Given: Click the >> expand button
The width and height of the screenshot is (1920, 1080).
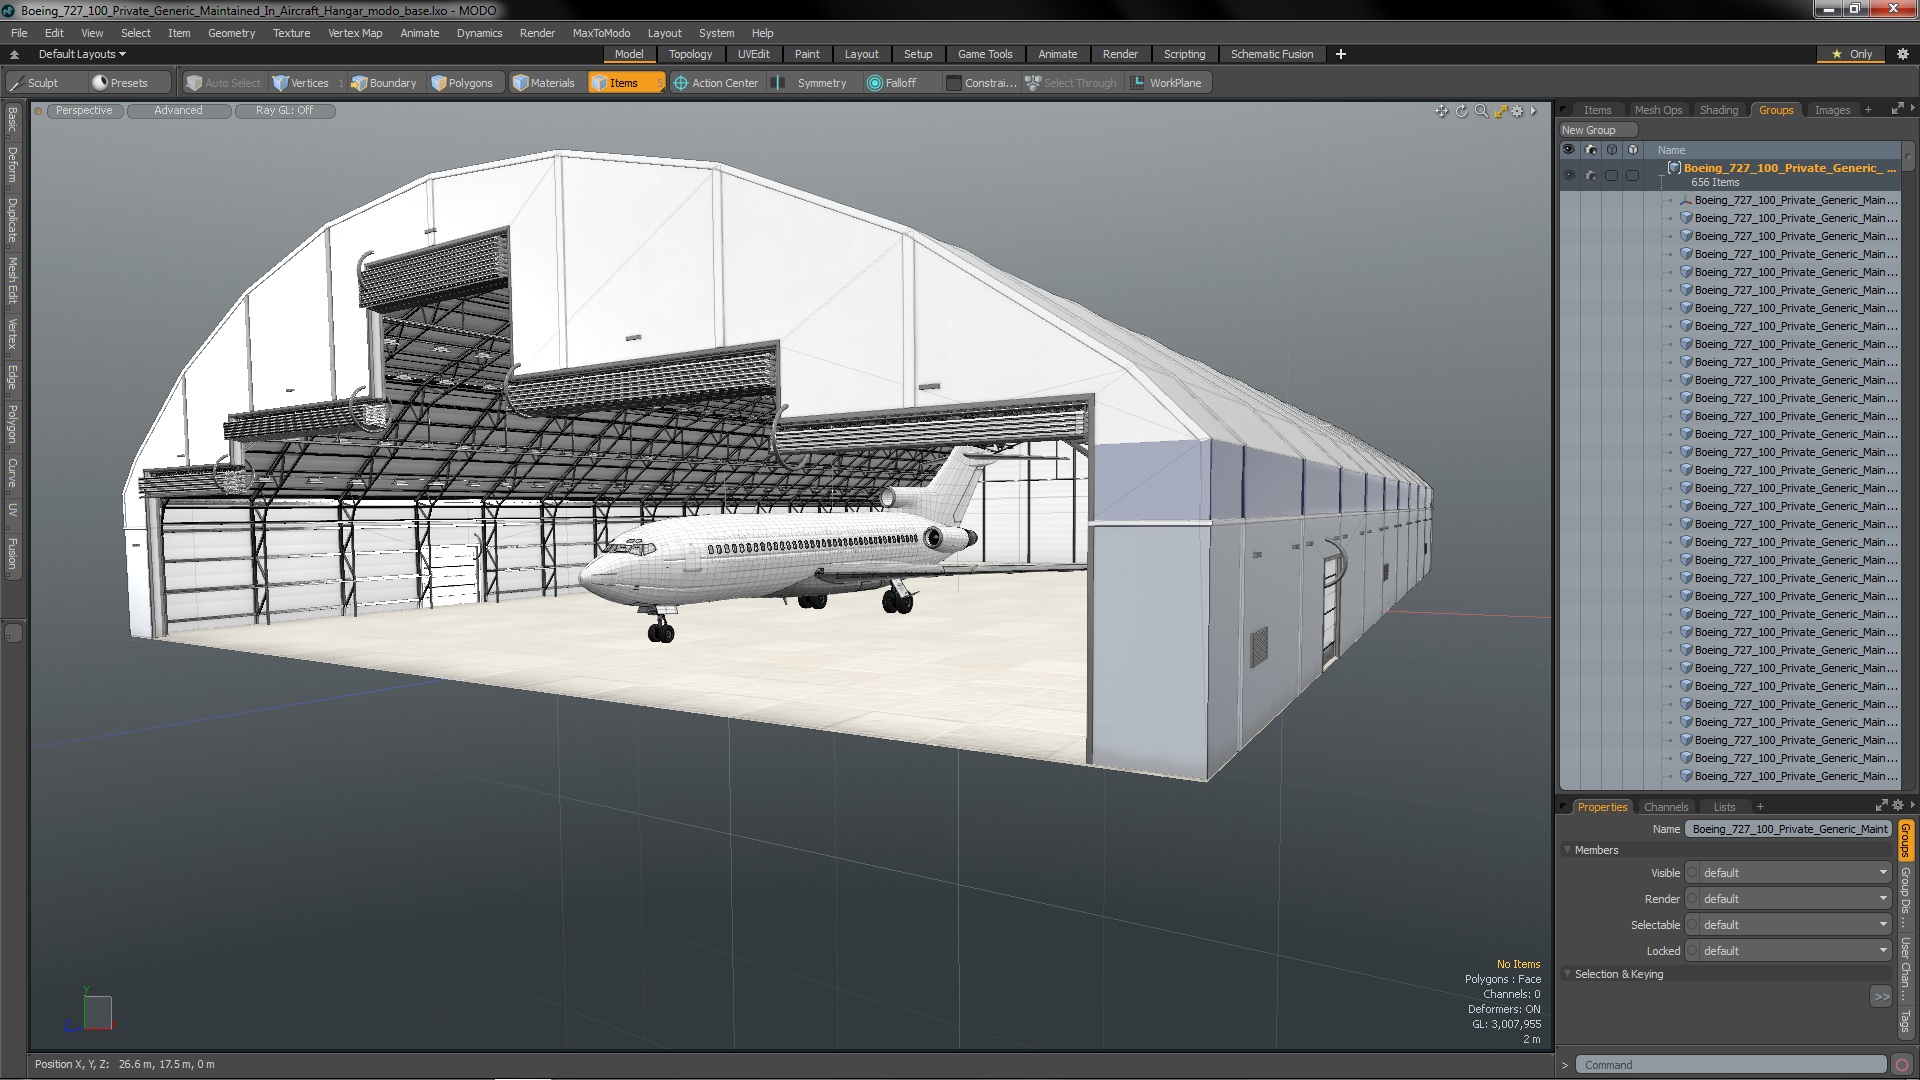Looking at the screenshot, I should click(x=1881, y=997).
